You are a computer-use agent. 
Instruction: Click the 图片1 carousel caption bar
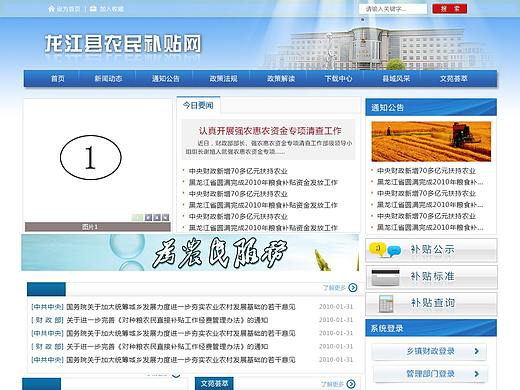(98, 227)
